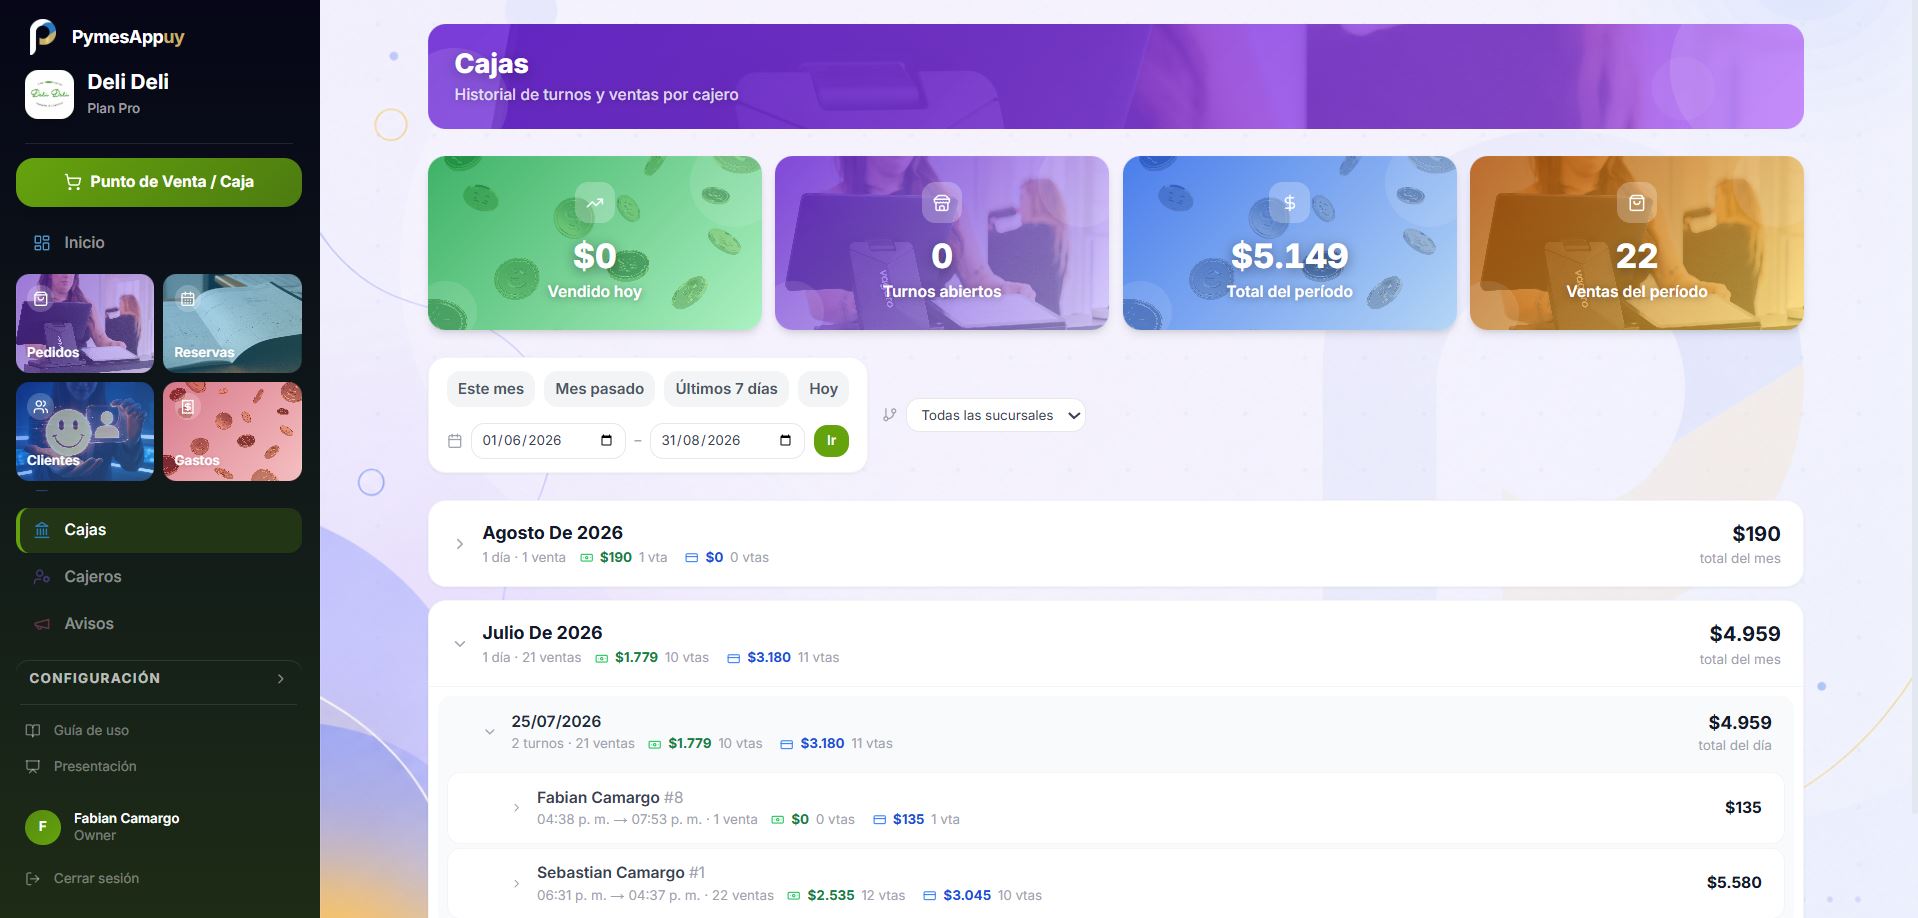Click the $4.959 total del día amount
The image size is (1918, 918).
click(1740, 723)
